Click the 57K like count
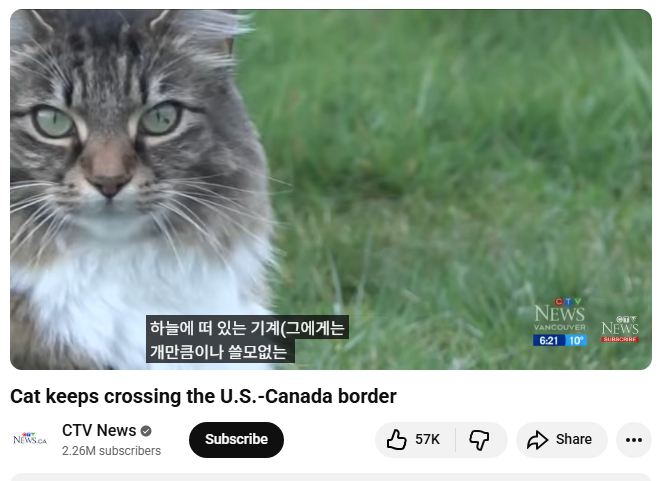 coord(427,439)
